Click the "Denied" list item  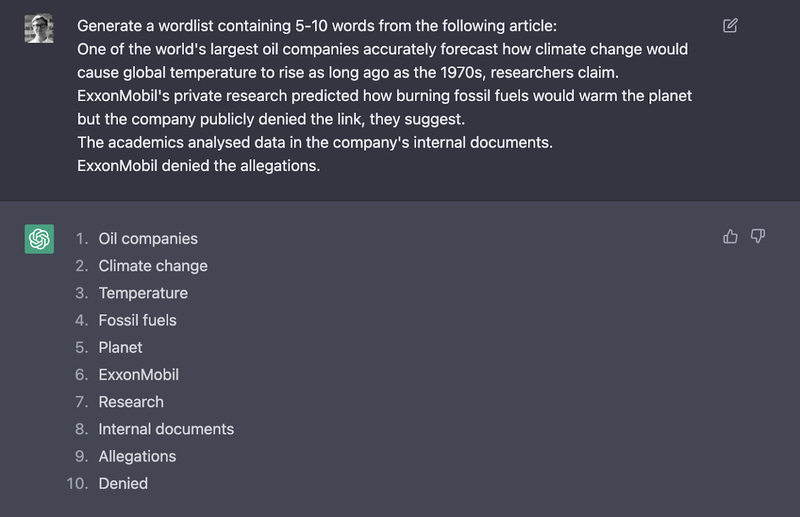point(123,483)
